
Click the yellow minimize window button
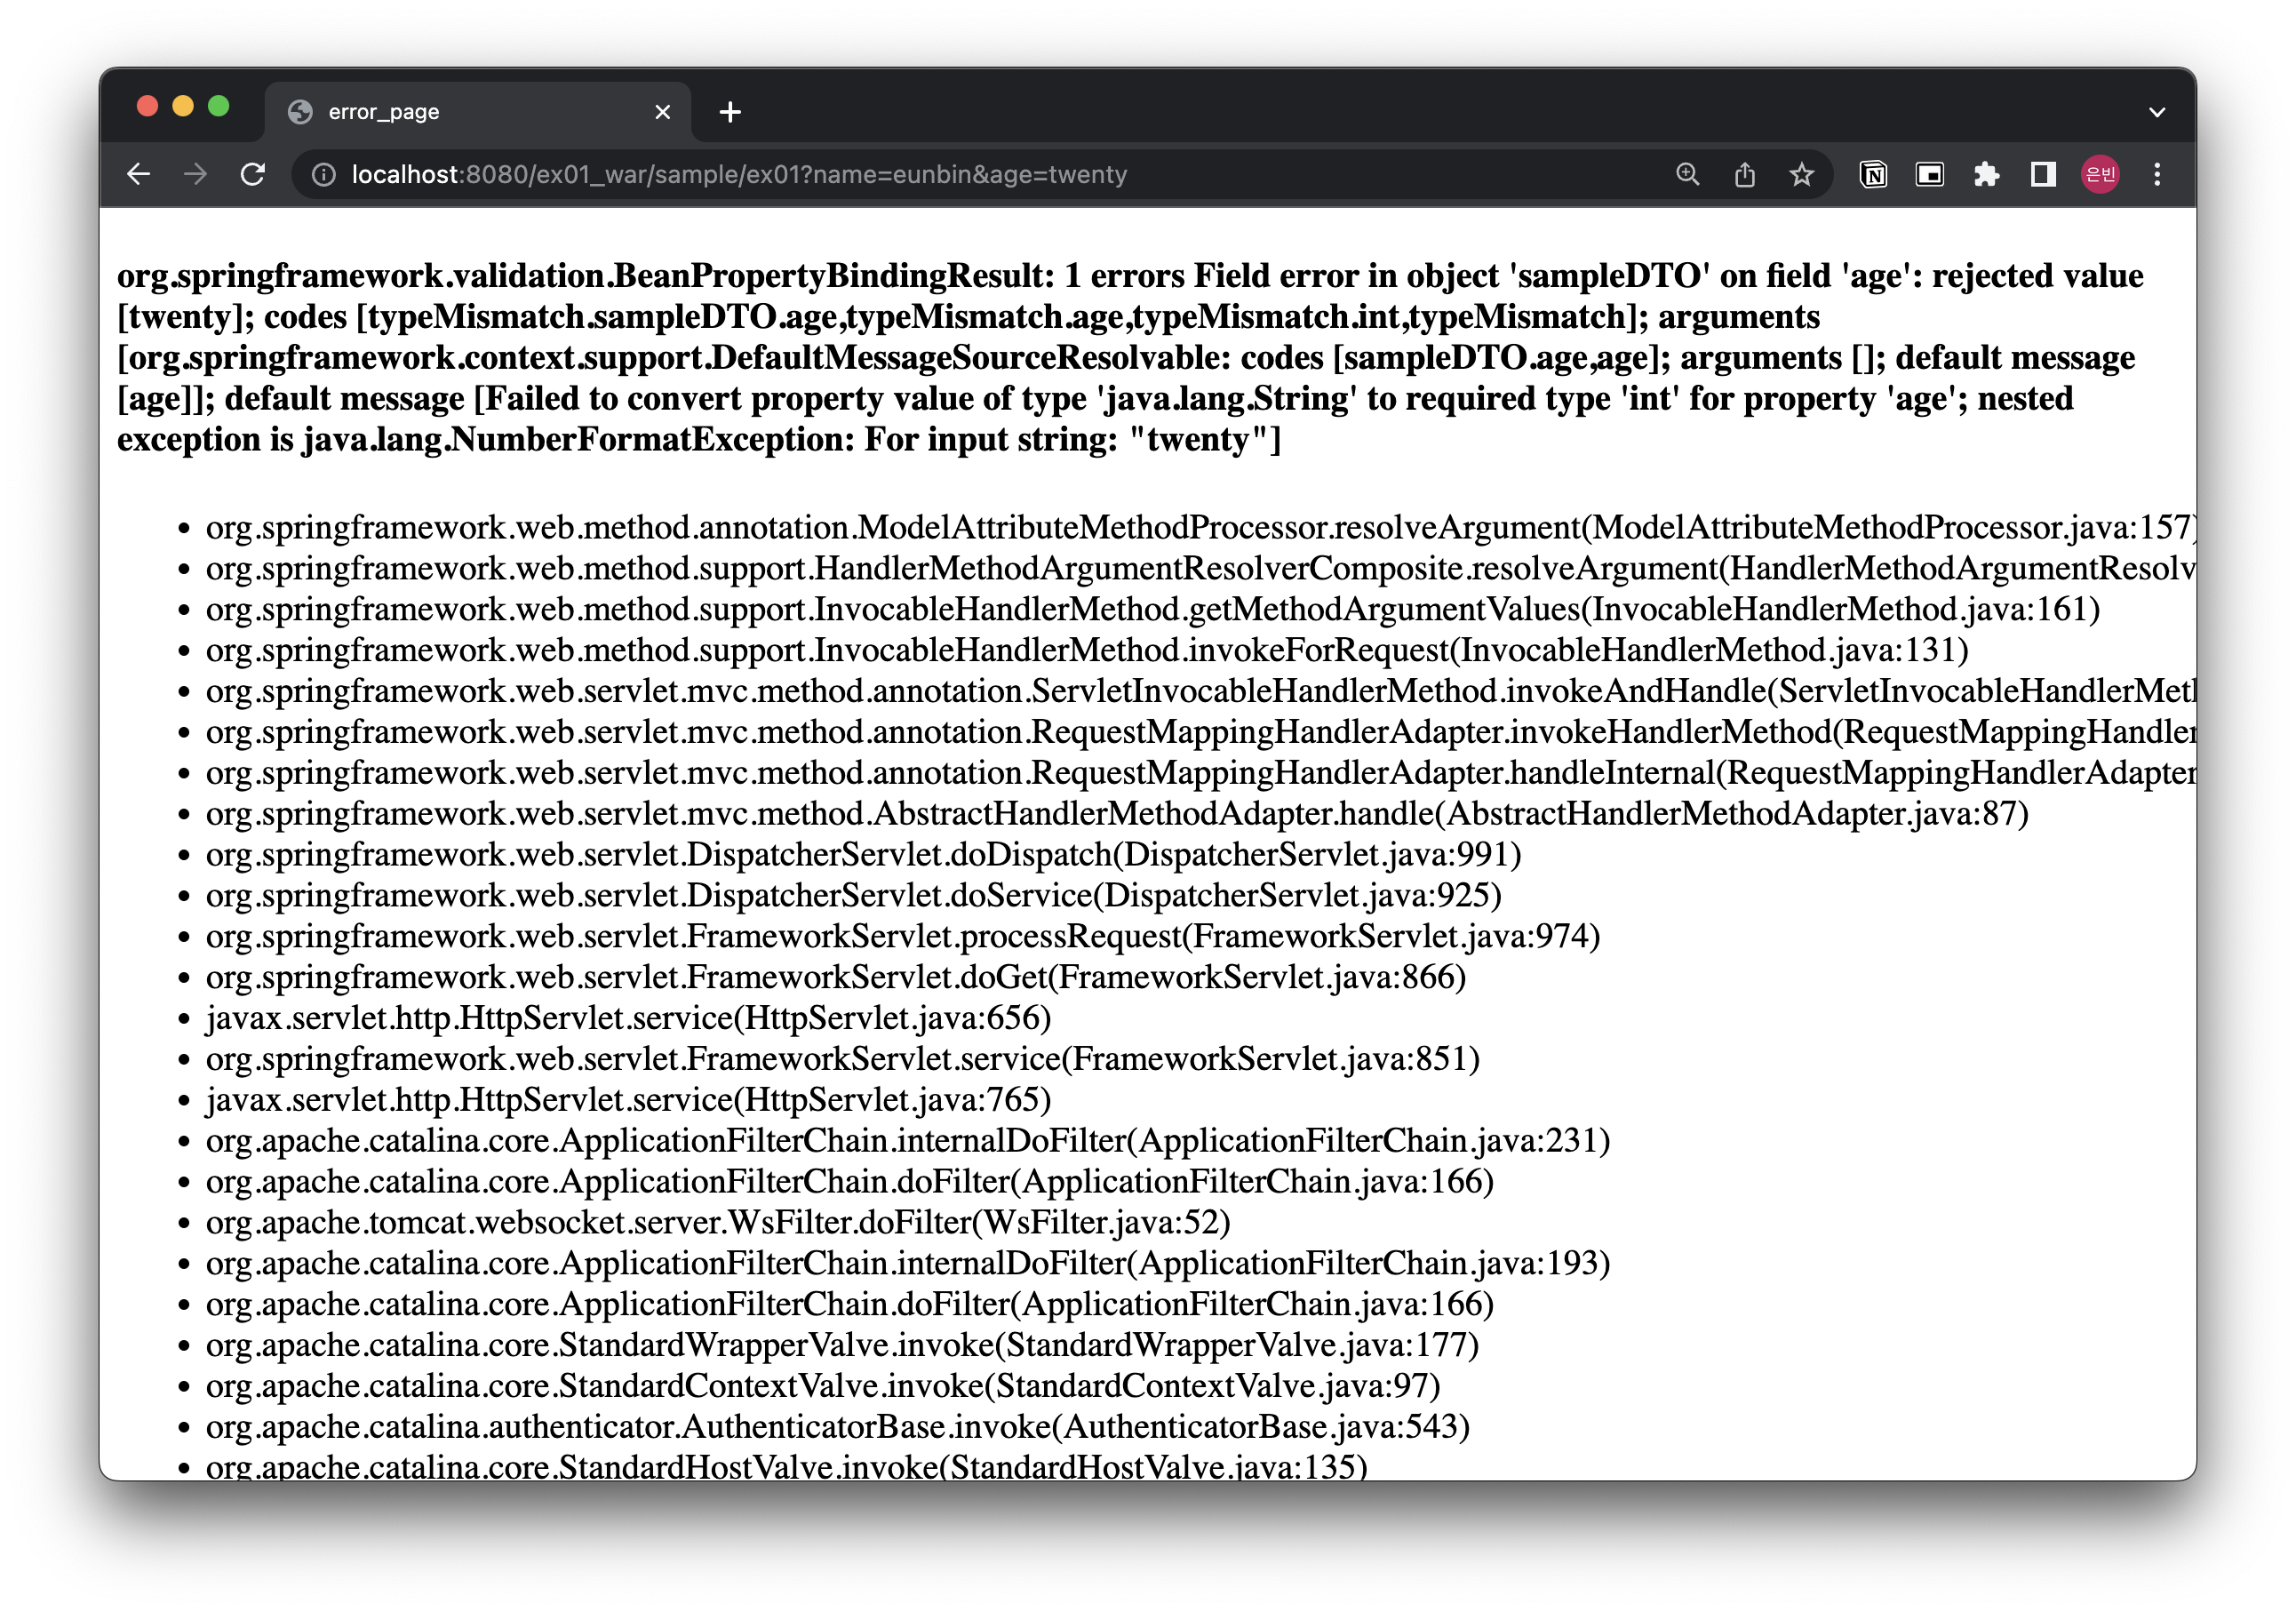pos(183,106)
